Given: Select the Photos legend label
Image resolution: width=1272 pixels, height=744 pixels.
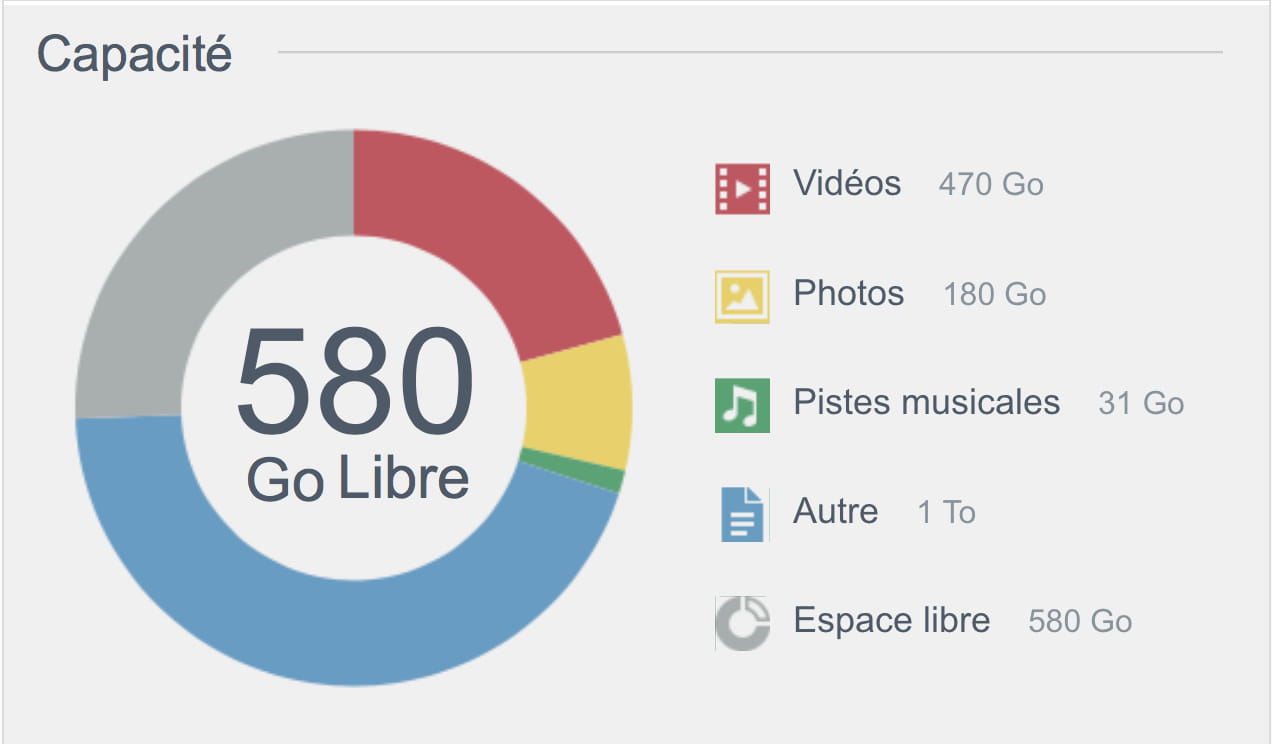Looking at the screenshot, I should [849, 293].
